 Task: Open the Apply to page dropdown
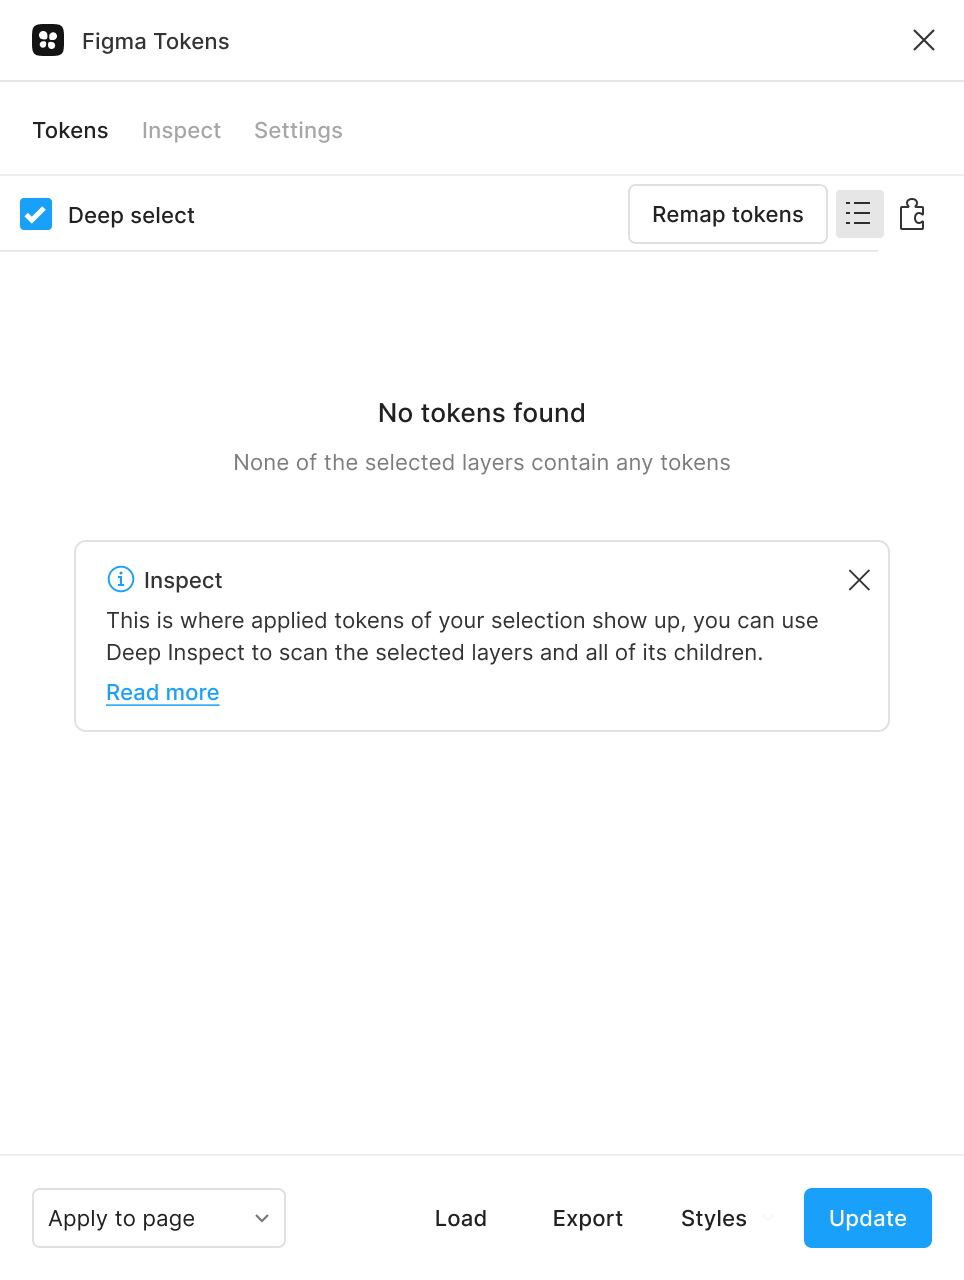pos(158,1218)
